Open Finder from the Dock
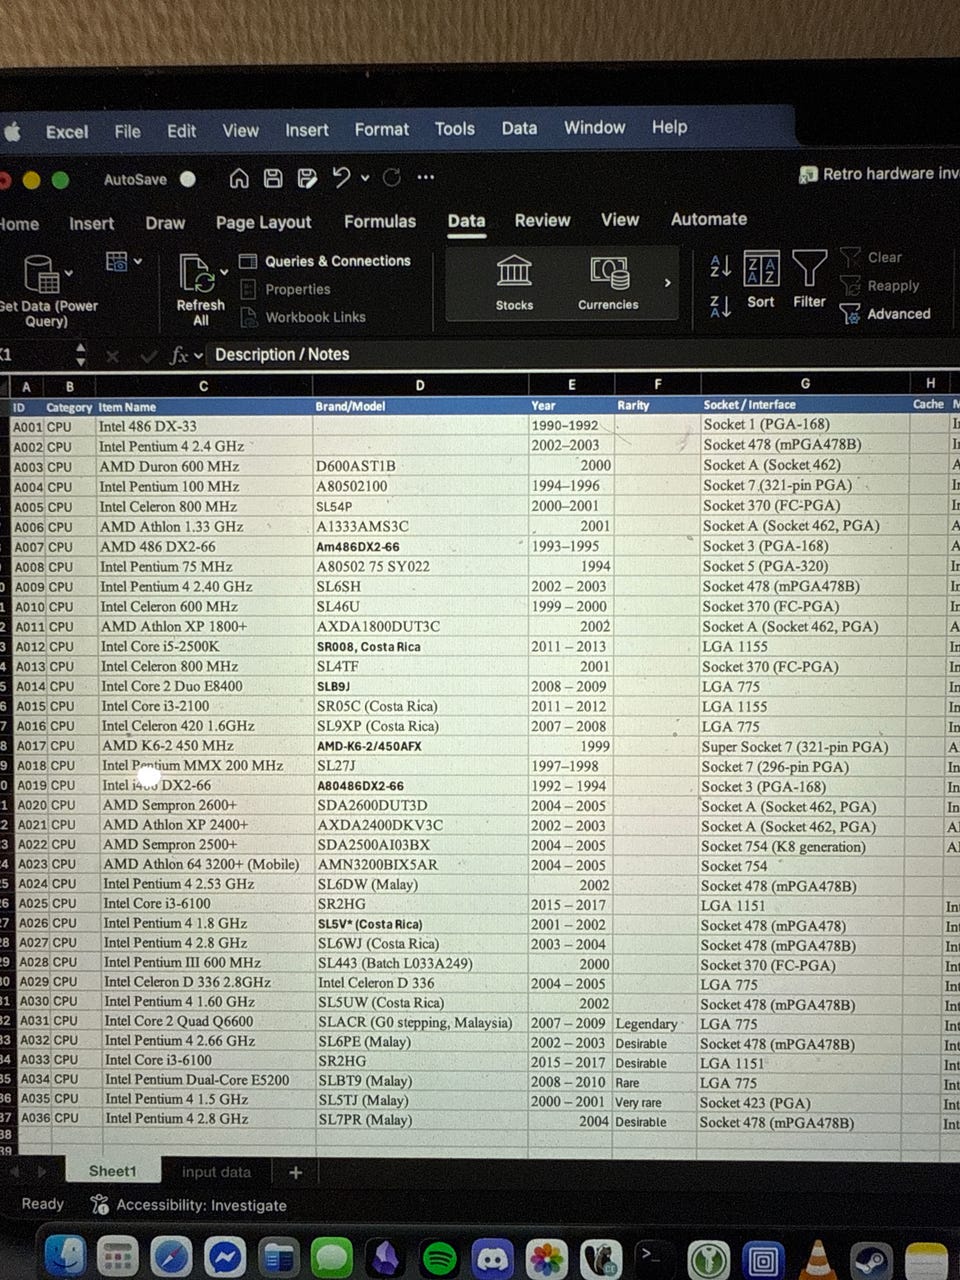Viewport: 960px width, 1280px height. pos(65,1258)
